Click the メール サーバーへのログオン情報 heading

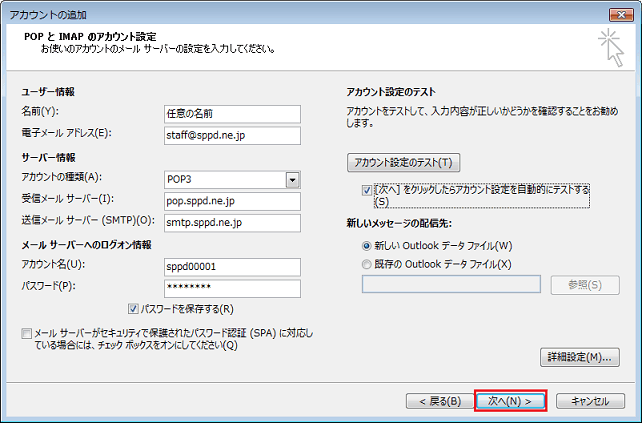pos(86,245)
